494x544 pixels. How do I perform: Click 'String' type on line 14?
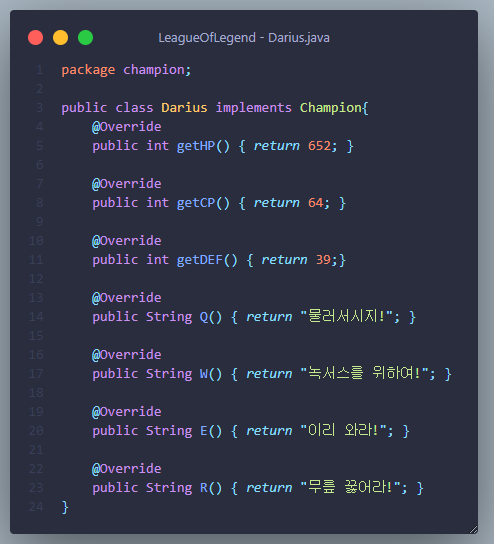[x=169, y=317]
